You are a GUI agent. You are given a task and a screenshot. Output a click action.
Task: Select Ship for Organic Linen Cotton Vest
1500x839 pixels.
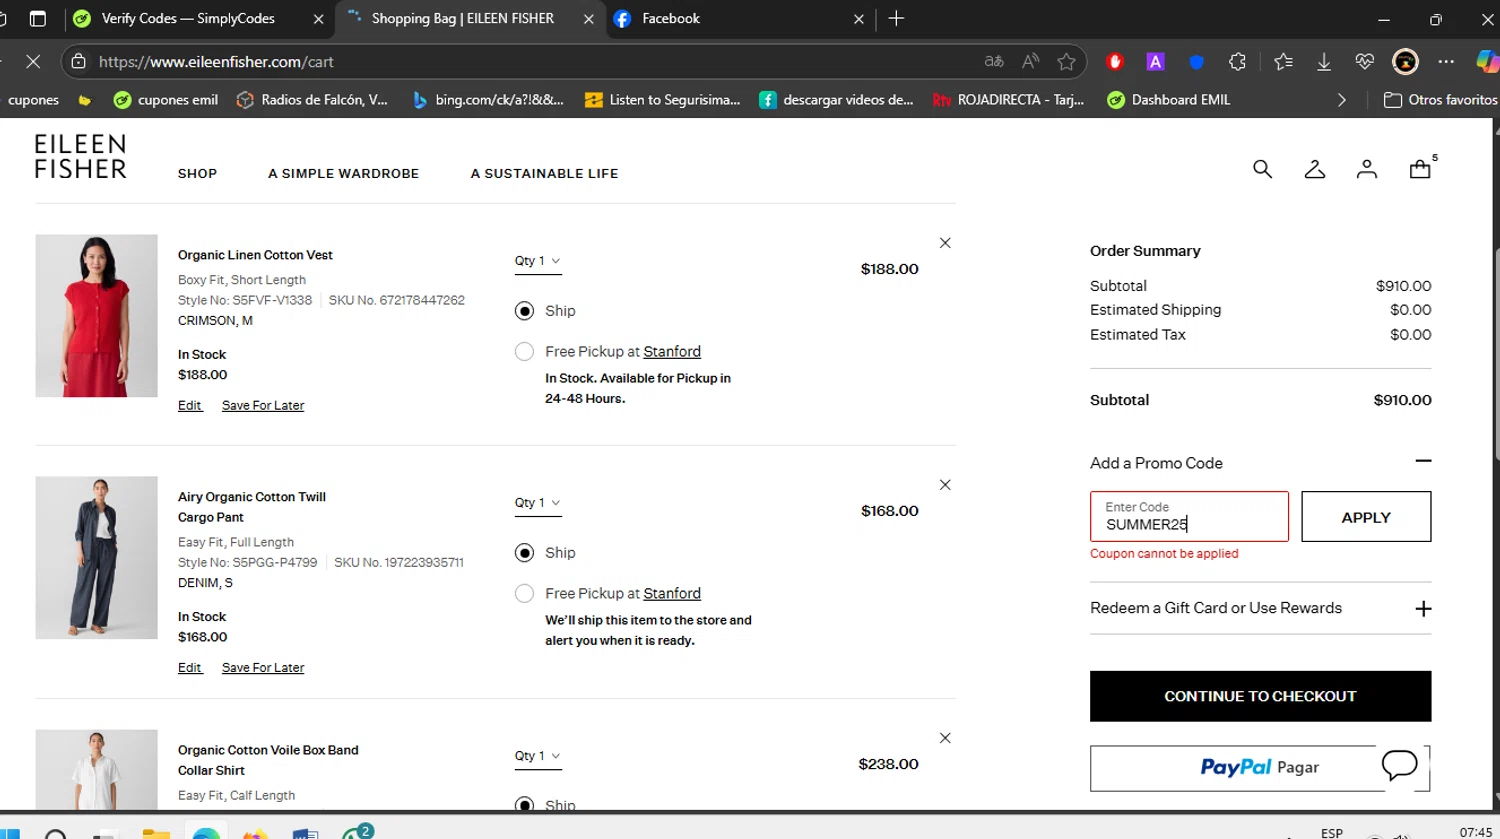pyautogui.click(x=524, y=311)
